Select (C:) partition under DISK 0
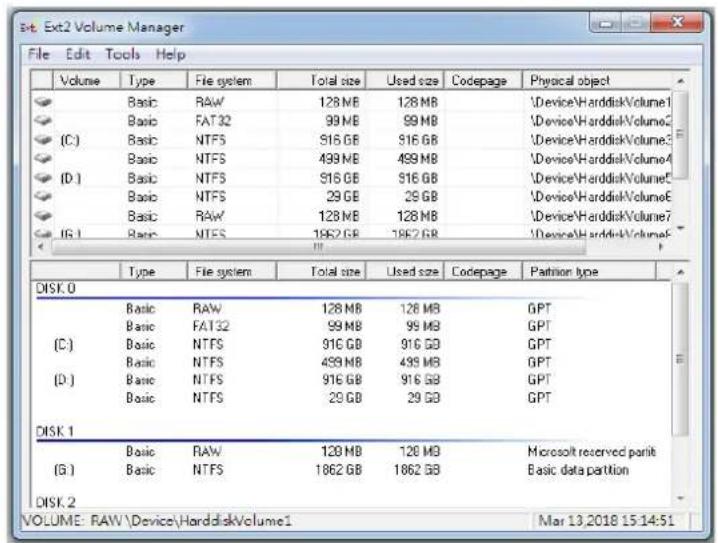This screenshot has width=718, height=543. [64, 344]
